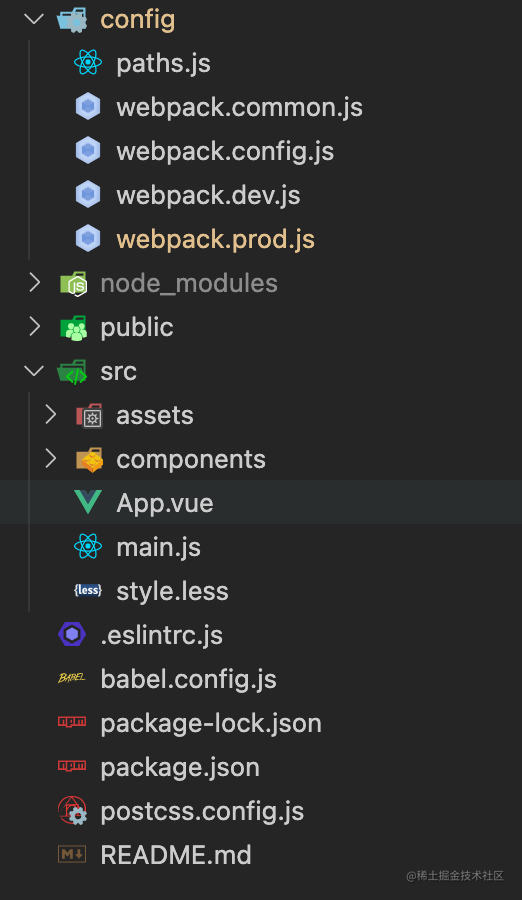Viewport: 522px width, 900px height.
Task: Expand the components folder chevron
Action: pos(51,459)
